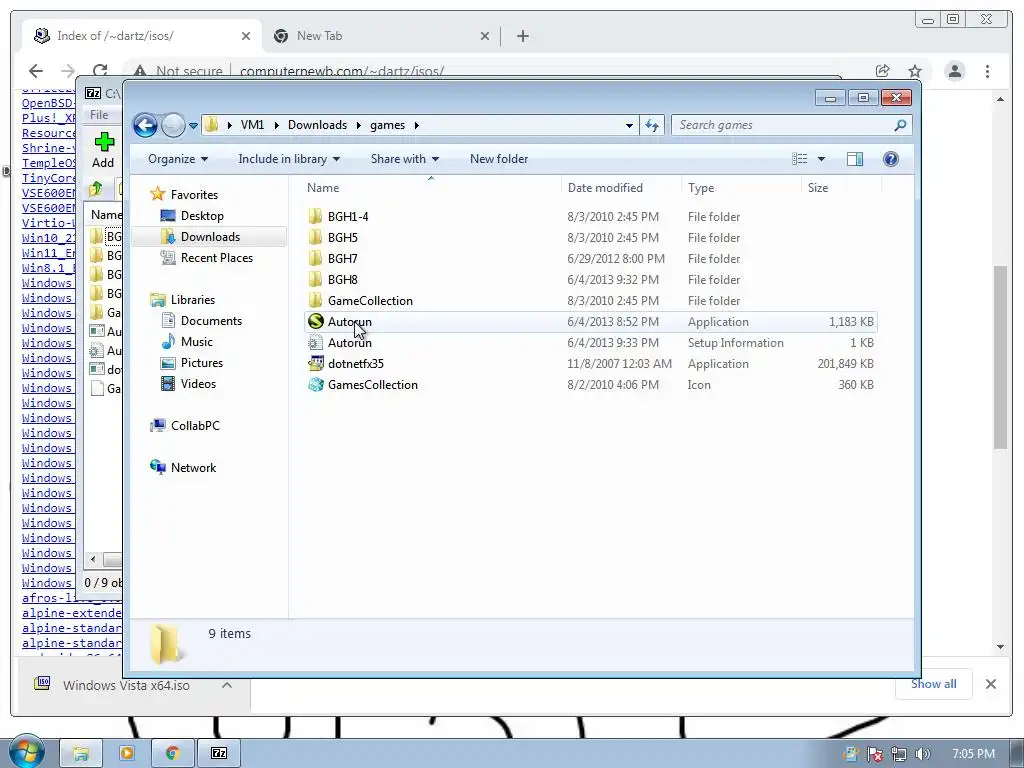Open the 7-Zip taskbar button
This screenshot has height=768, width=1024.
tap(219, 754)
